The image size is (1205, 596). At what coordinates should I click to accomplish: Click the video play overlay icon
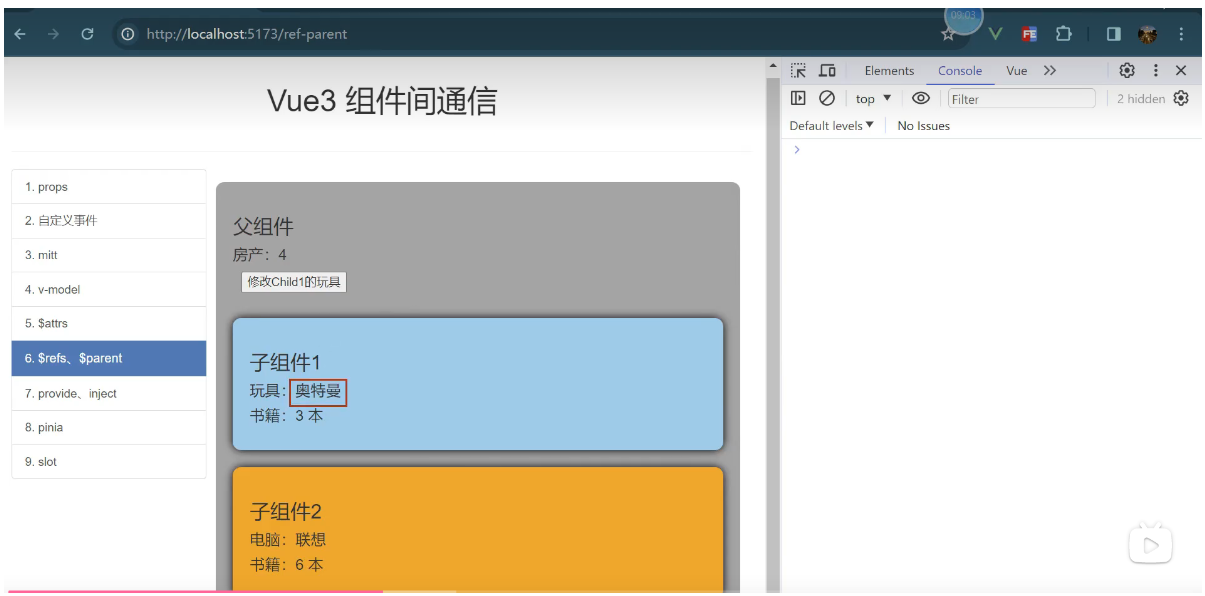(1151, 545)
